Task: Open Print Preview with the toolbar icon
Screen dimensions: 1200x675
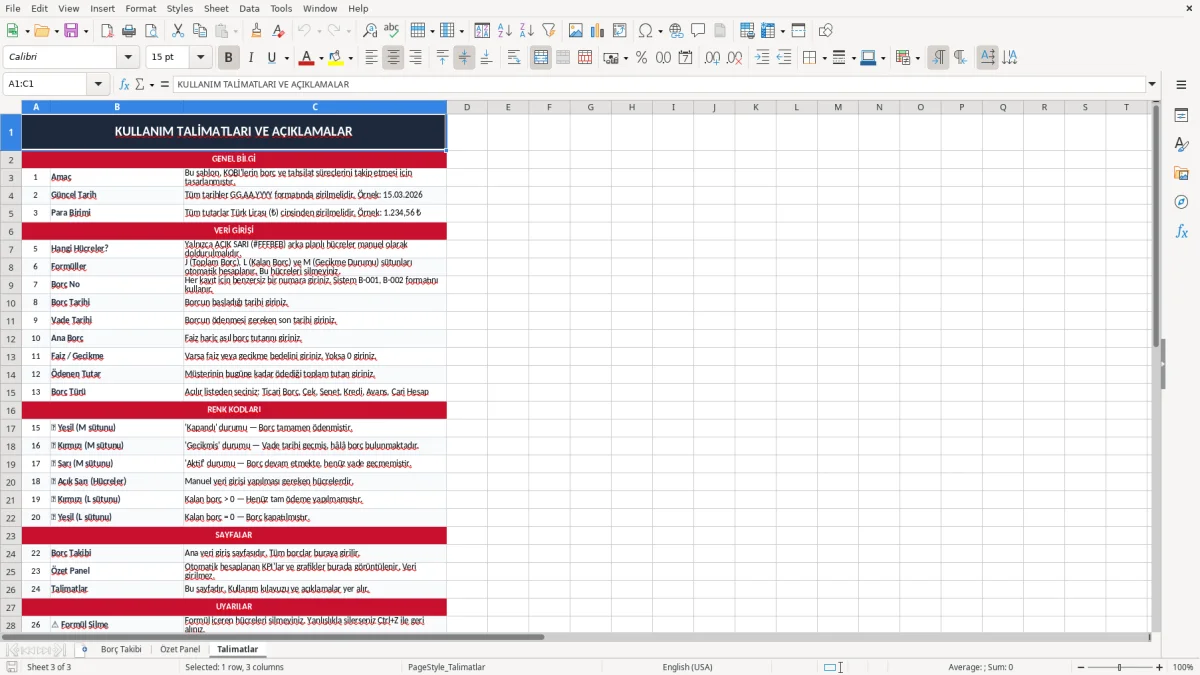Action: [151, 31]
